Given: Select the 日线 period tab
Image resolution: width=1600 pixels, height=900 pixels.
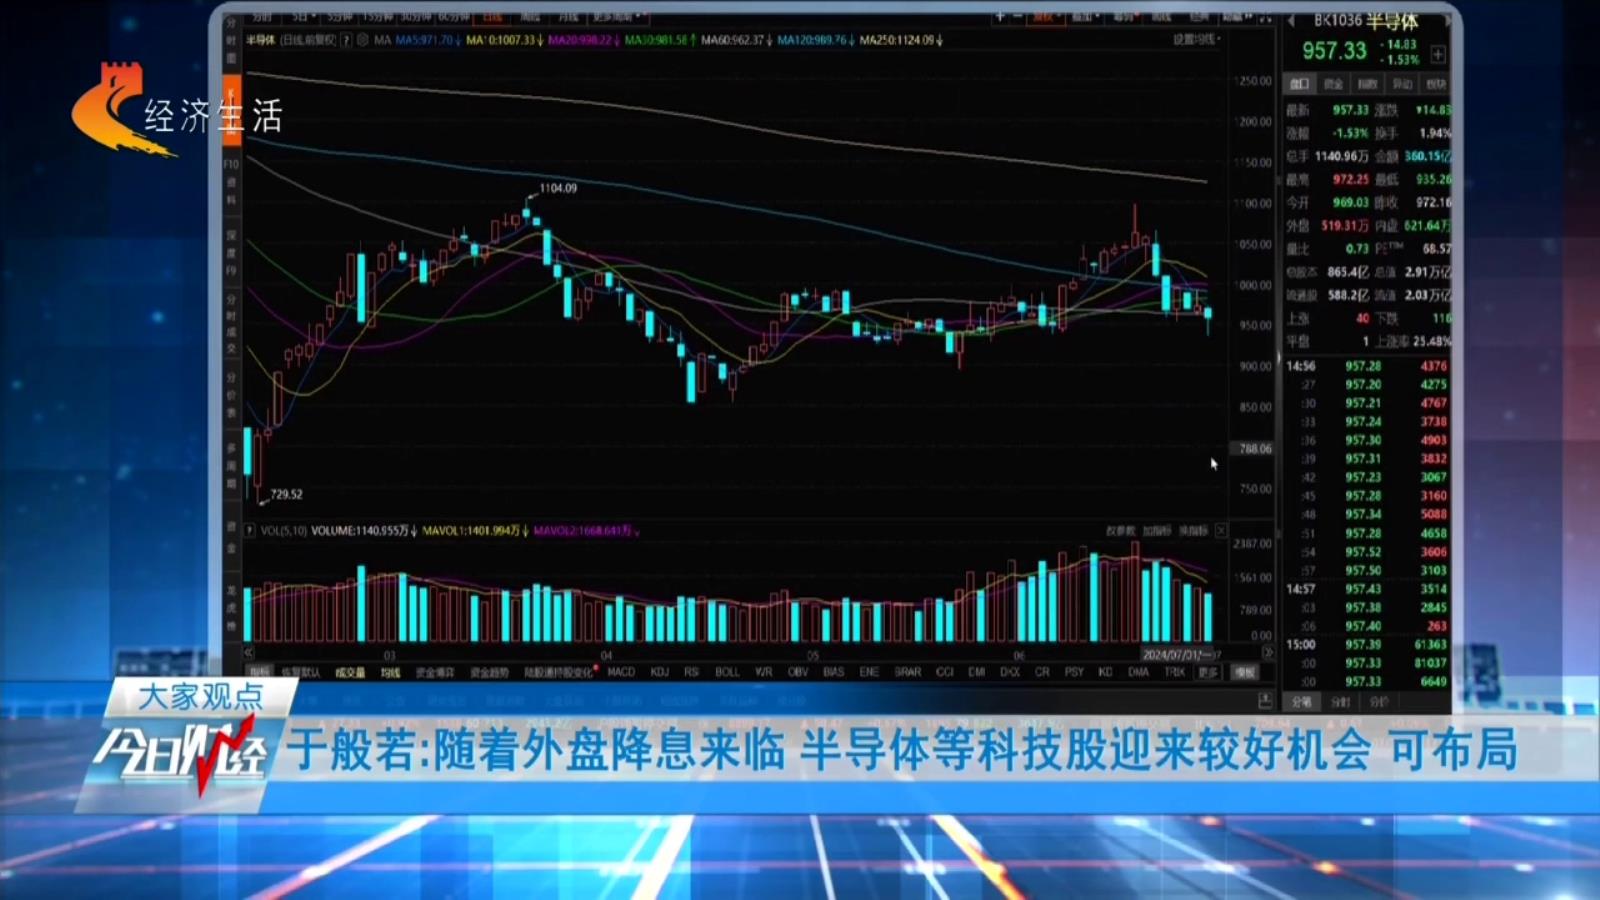Looking at the screenshot, I should [493, 17].
